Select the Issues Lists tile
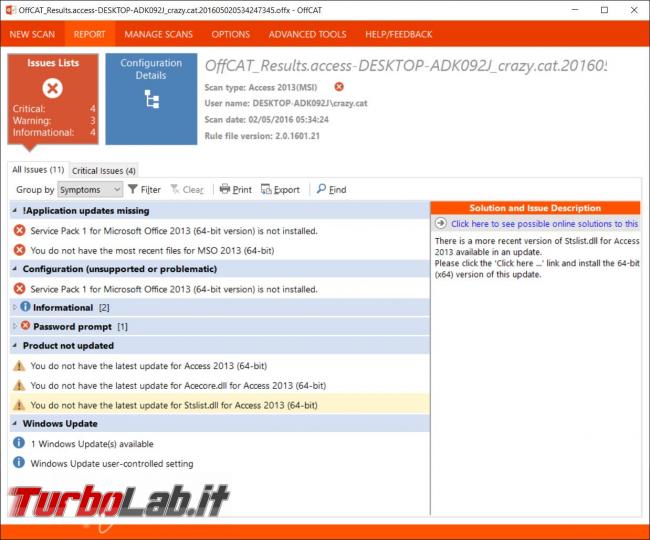This screenshot has width=650, height=540. [x=53, y=99]
